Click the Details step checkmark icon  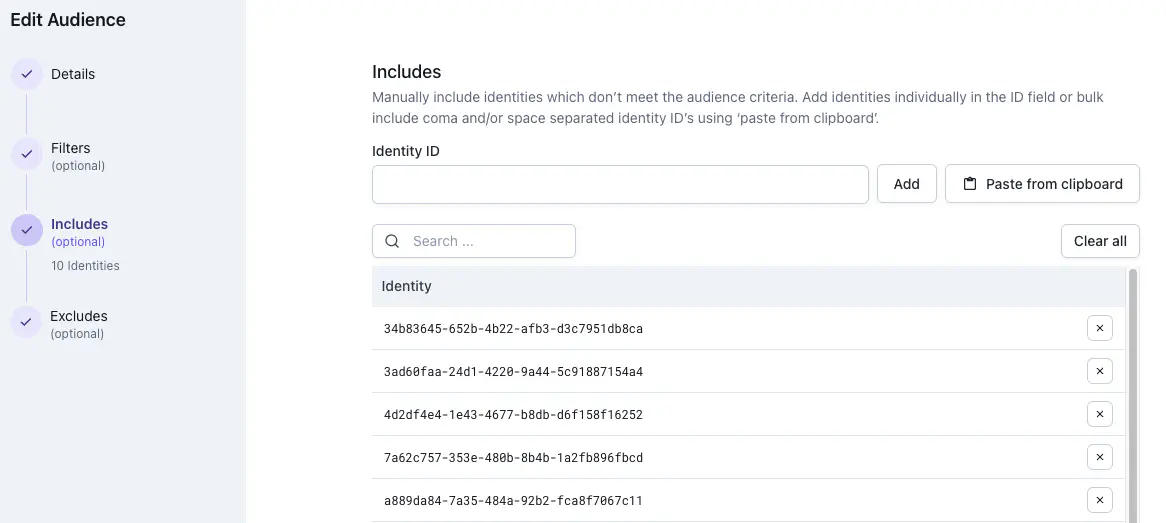tap(27, 74)
